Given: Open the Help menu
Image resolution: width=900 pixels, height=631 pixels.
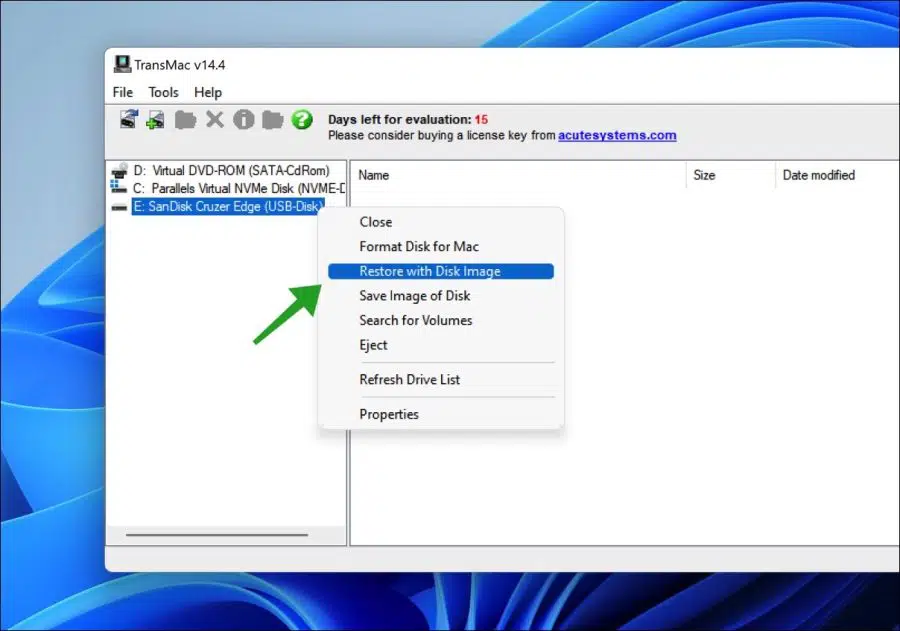Looking at the screenshot, I should (x=208, y=92).
